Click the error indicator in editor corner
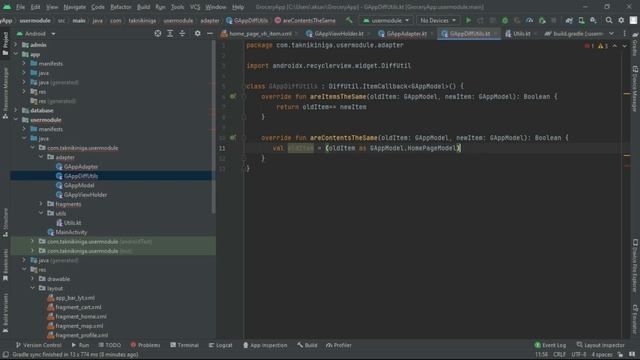 coord(589,46)
